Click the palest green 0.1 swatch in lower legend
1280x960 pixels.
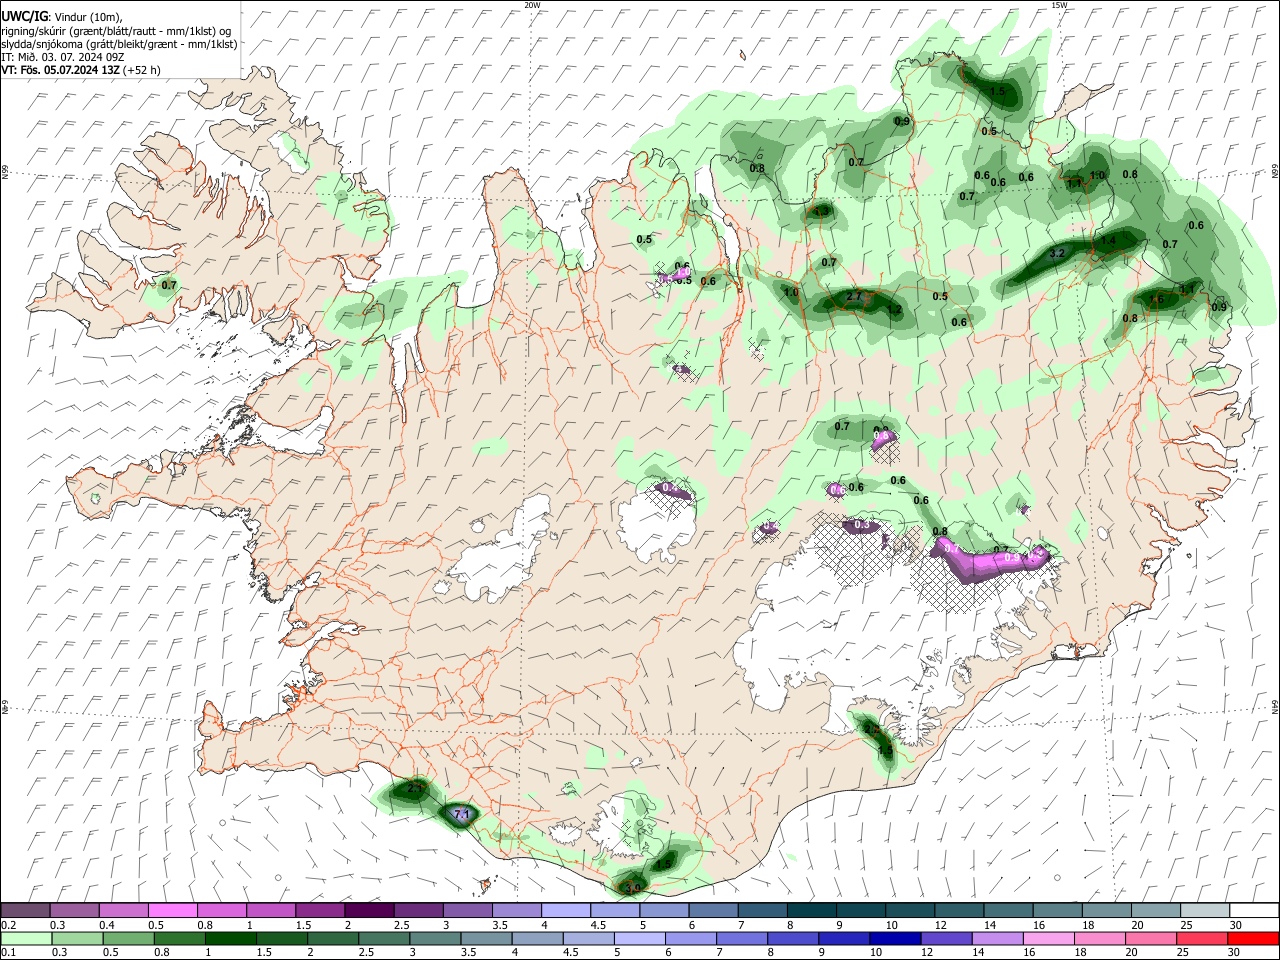point(25,938)
